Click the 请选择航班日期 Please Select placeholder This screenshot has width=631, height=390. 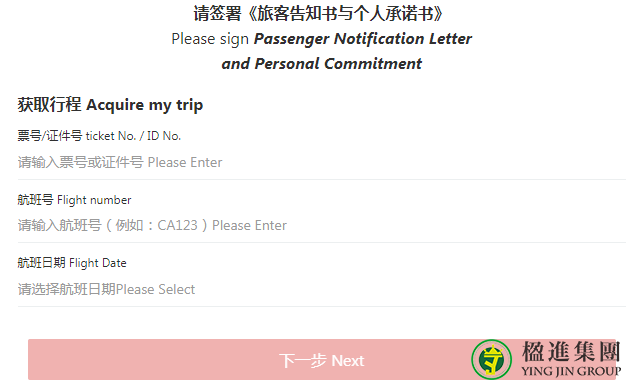point(106,289)
